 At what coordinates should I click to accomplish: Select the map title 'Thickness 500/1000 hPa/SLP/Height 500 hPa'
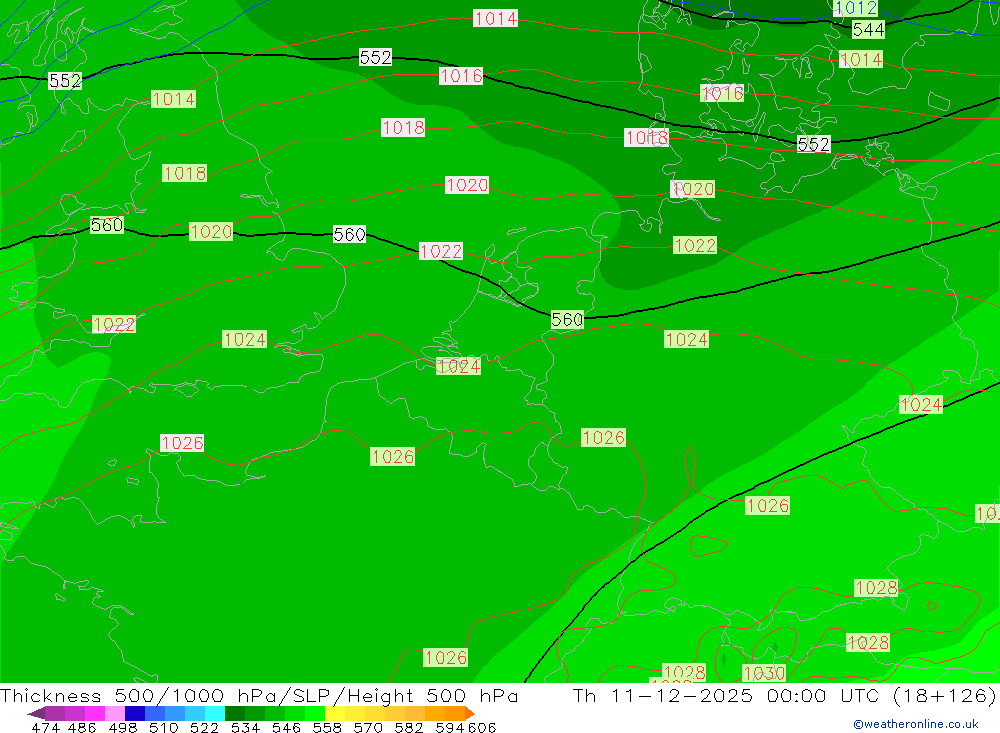[259, 695]
